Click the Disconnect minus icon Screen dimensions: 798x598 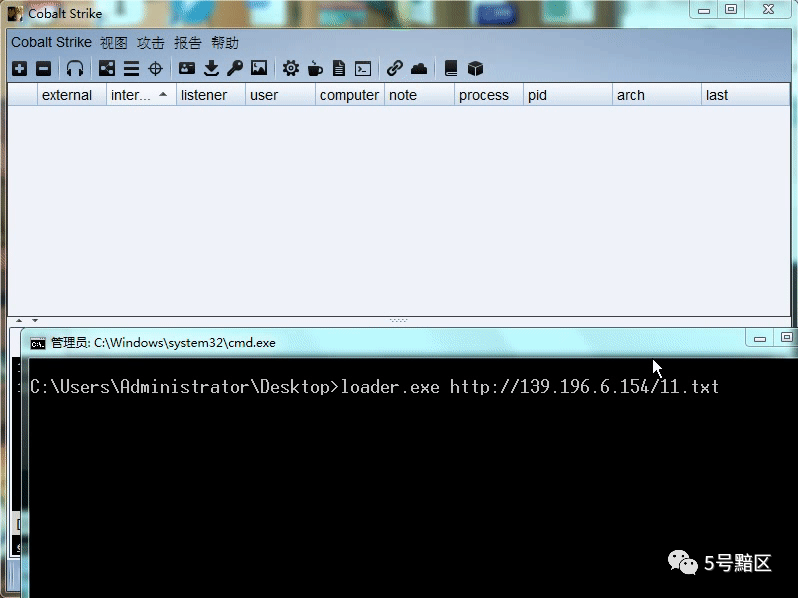(44, 68)
